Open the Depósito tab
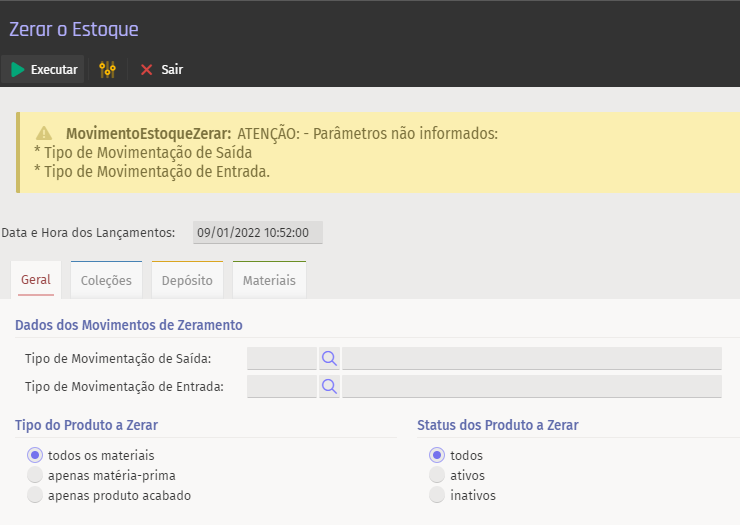The width and height of the screenshot is (740, 525). pyautogui.click(x=187, y=280)
